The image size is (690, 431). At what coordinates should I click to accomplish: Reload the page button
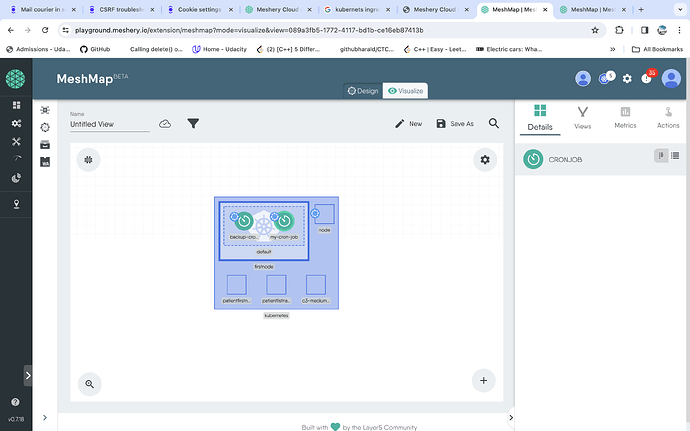45,30
